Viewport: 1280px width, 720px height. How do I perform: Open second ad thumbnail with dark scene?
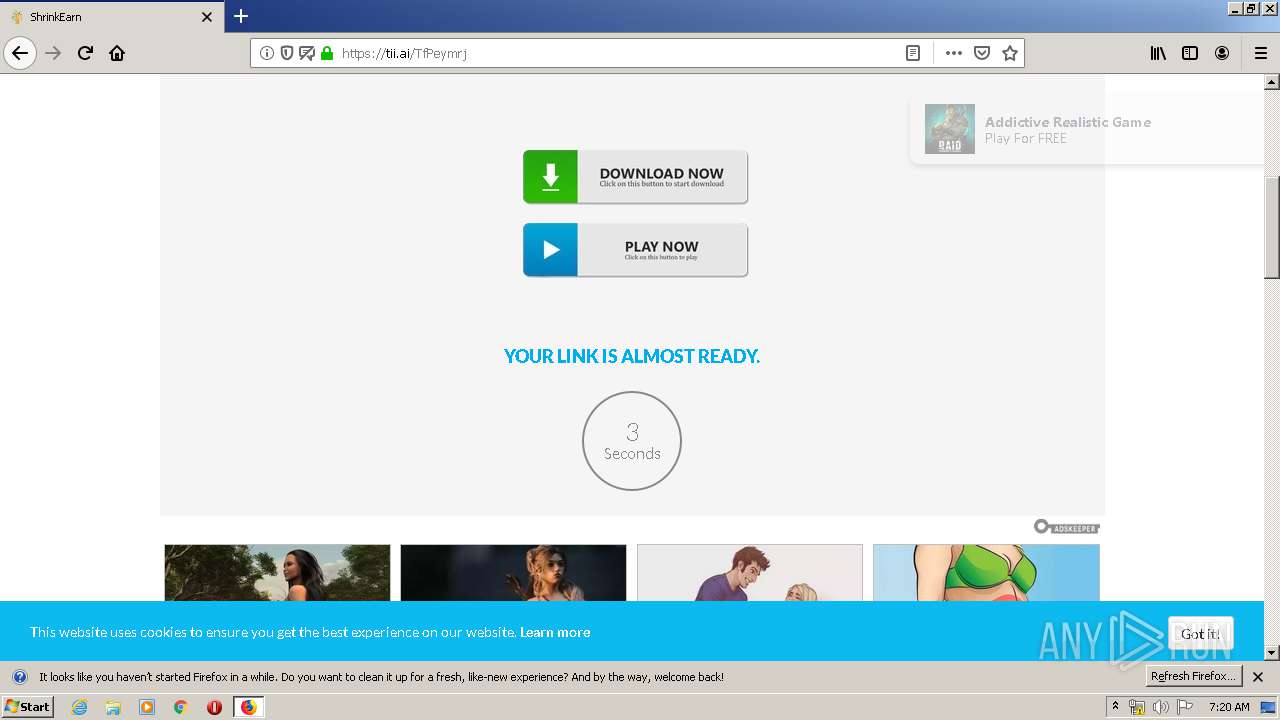pyautogui.click(x=513, y=573)
